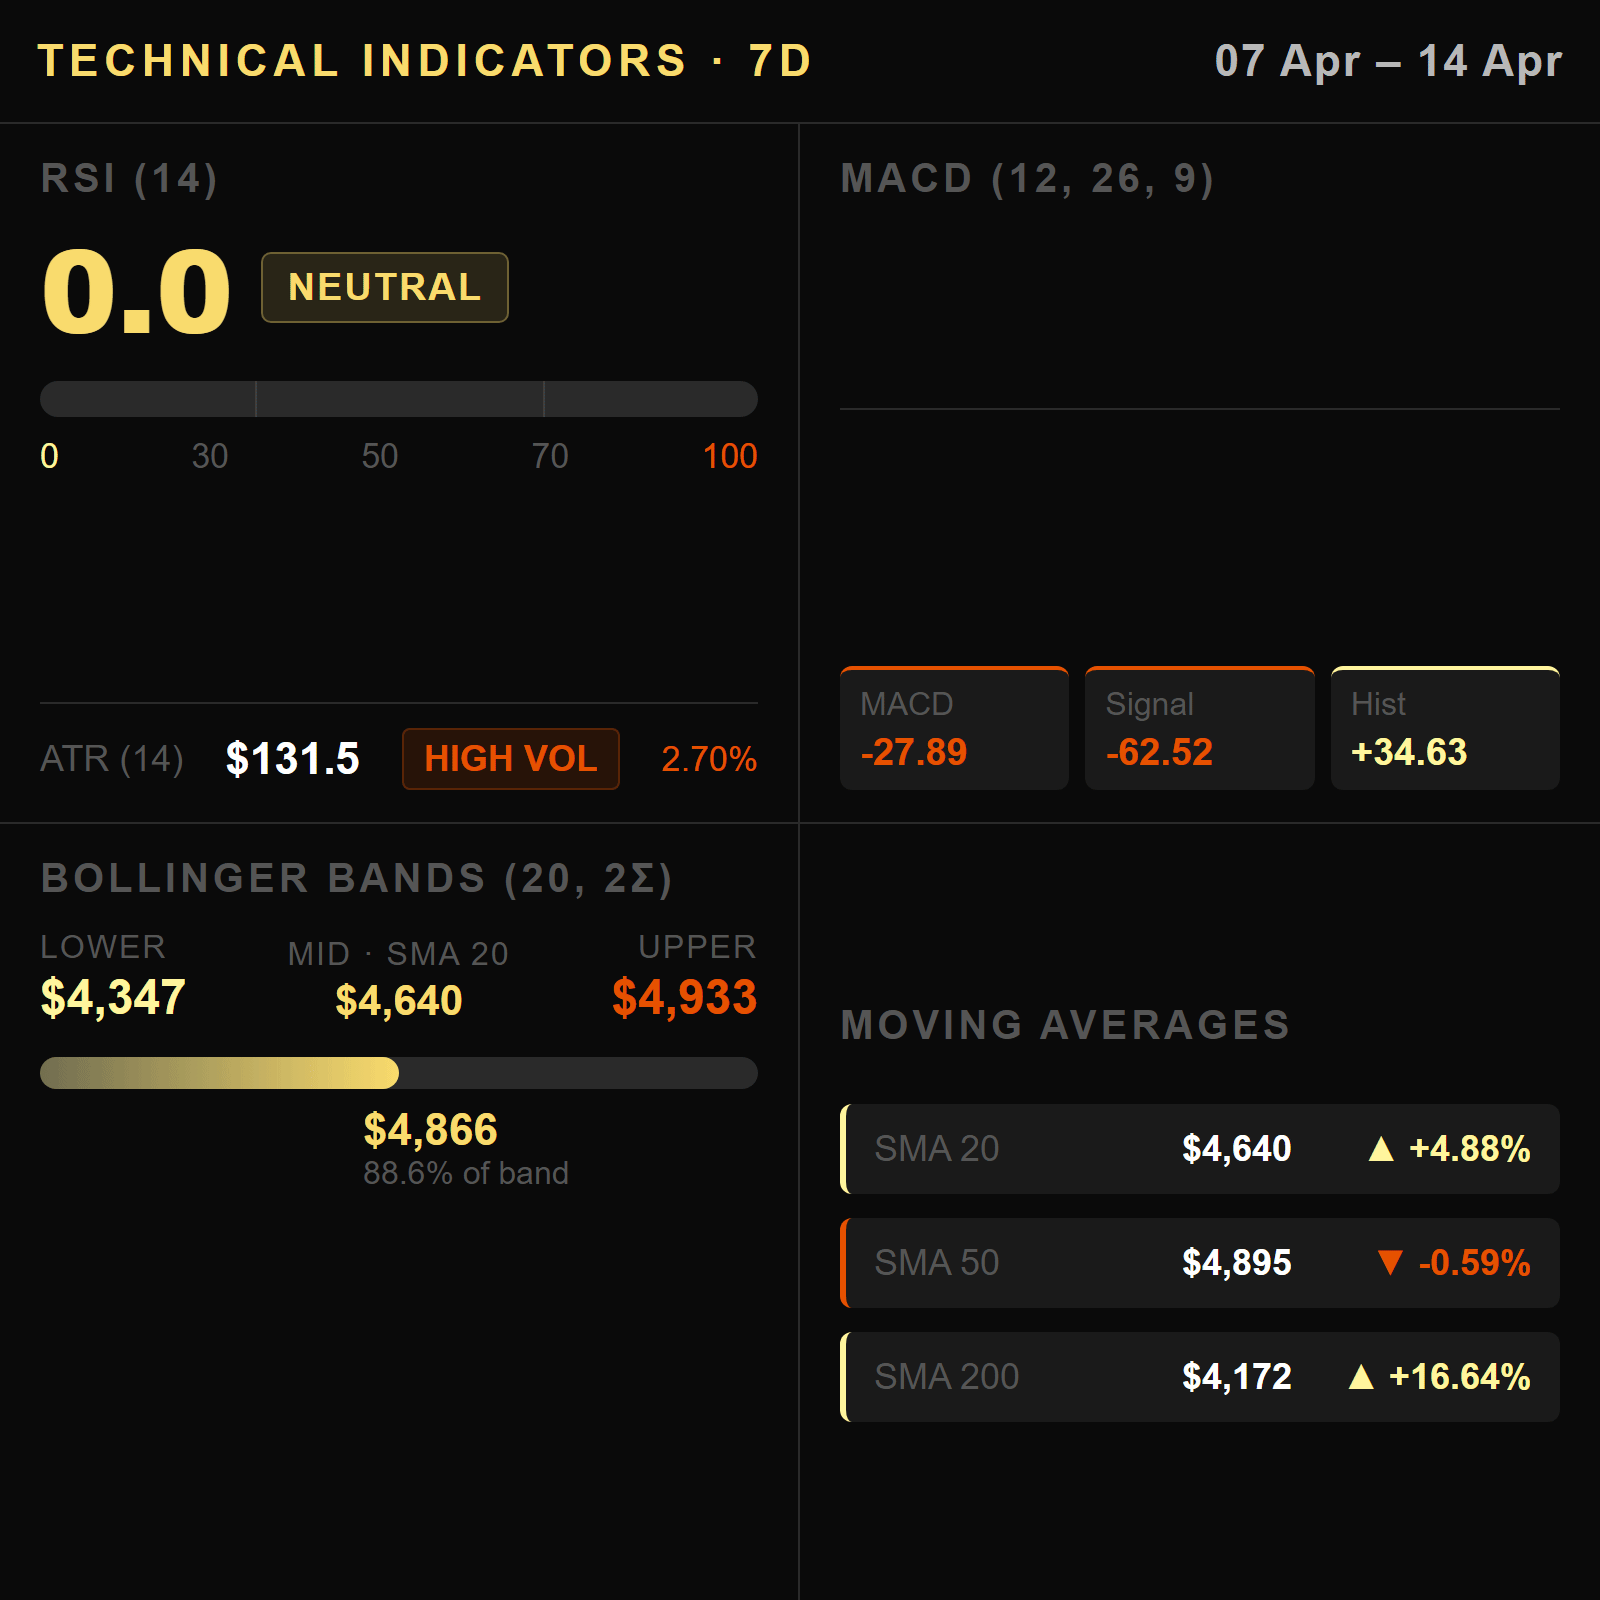
Task: Toggle the SMA 50 moving average row
Action: tap(1200, 1263)
